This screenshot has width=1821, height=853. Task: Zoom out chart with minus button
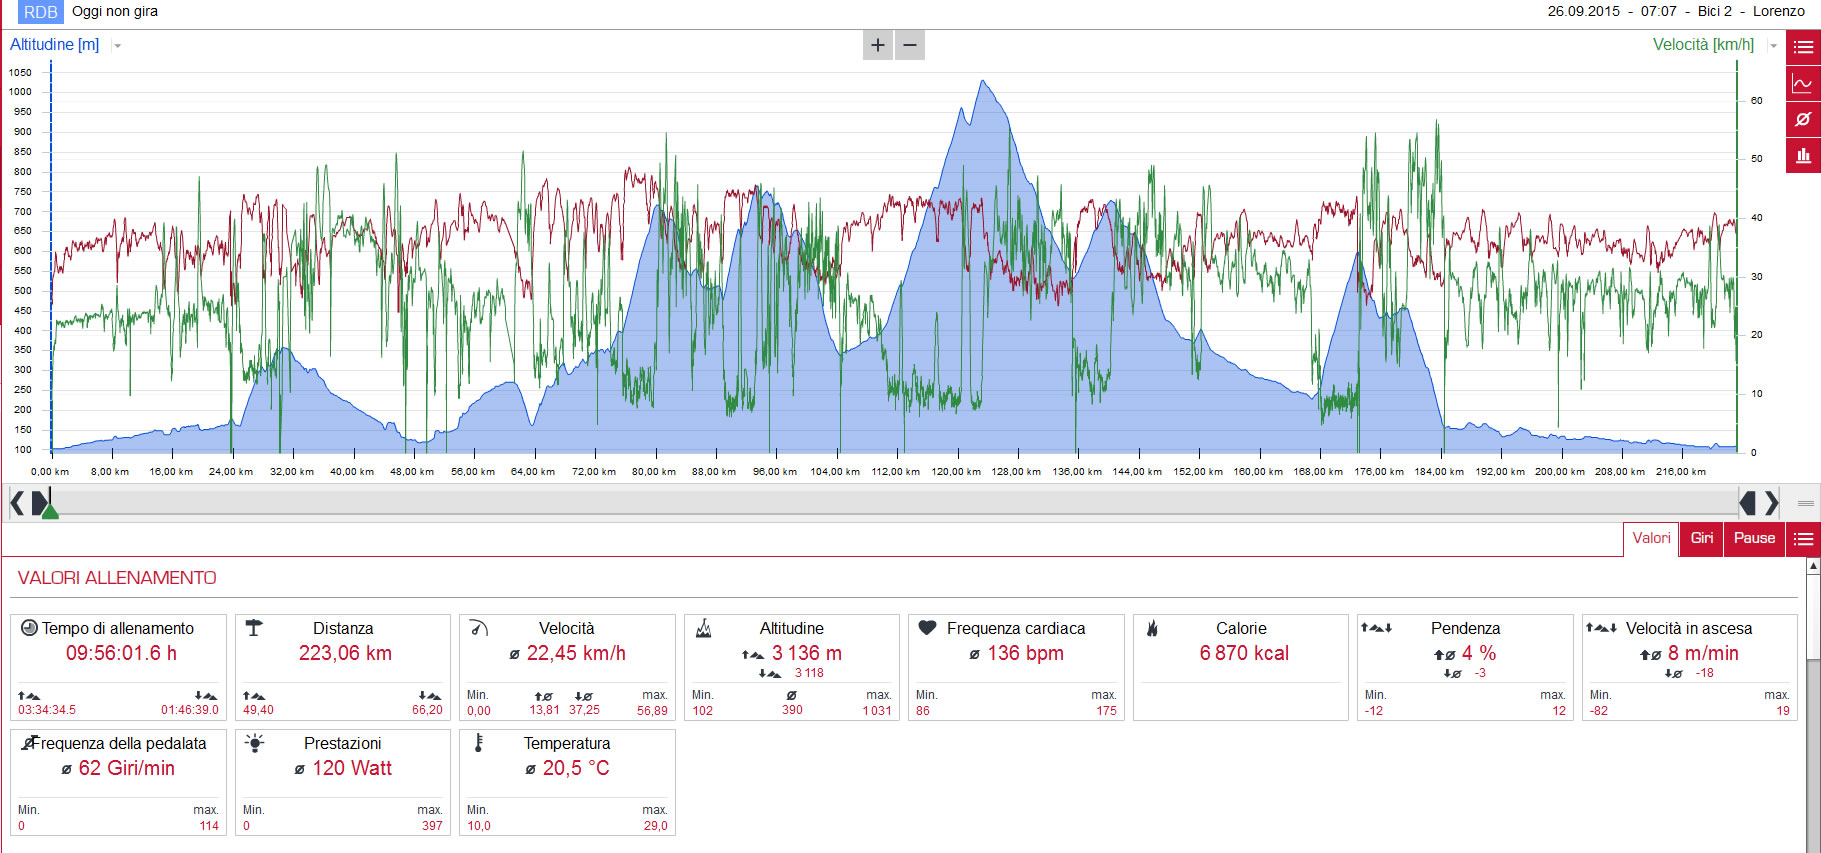click(x=910, y=45)
